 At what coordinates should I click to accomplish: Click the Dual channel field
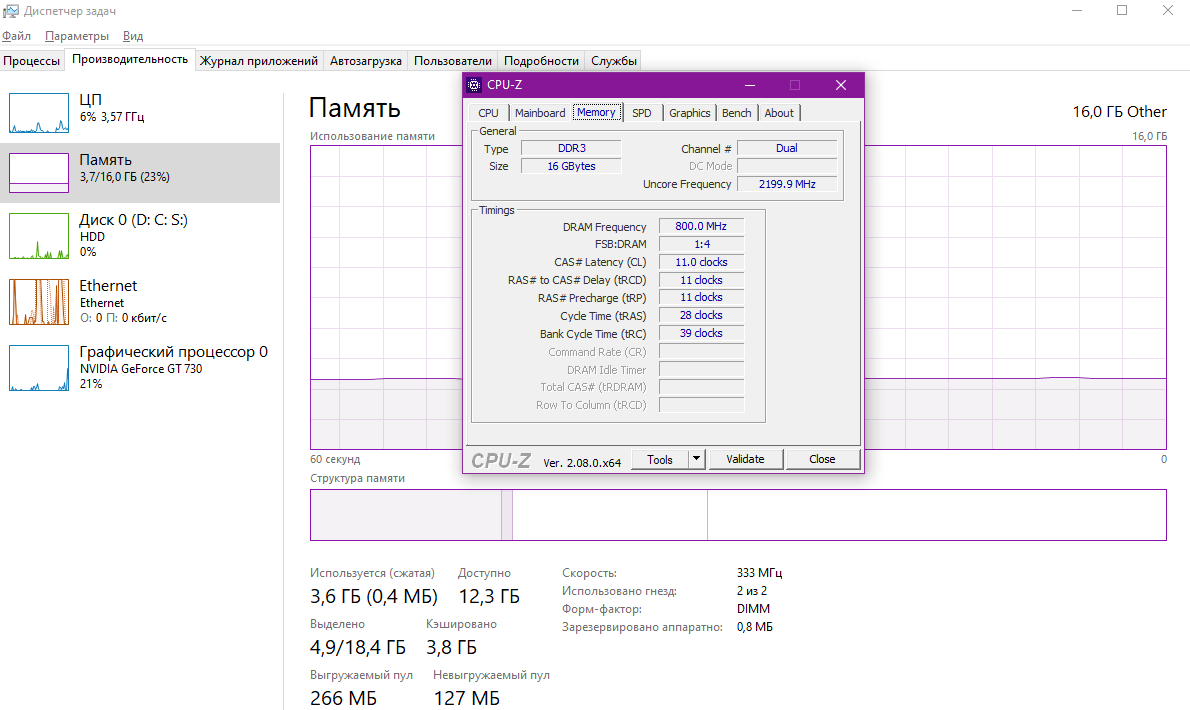(x=787, y=149)
